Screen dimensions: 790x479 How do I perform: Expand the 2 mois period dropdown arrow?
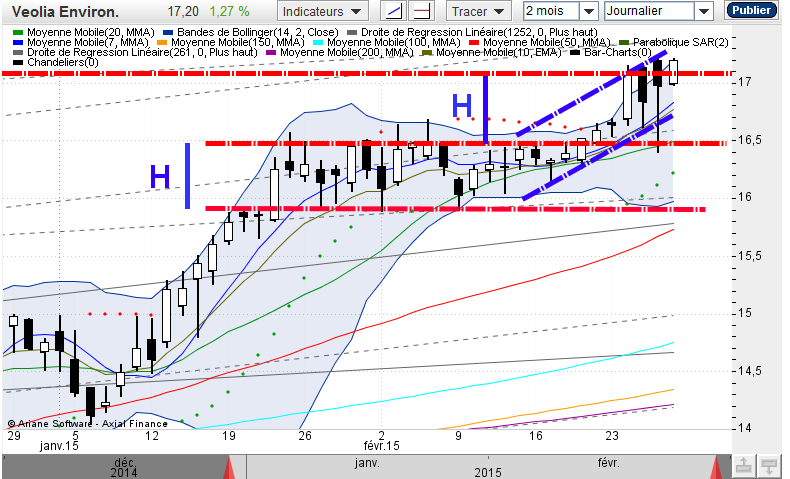click(588, 11)
